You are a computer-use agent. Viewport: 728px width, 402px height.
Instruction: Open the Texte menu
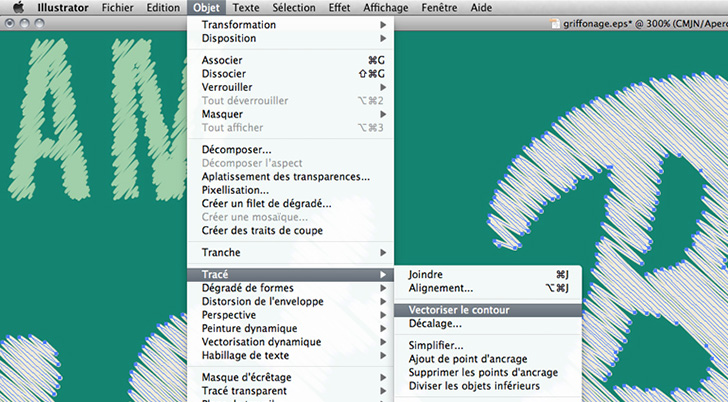(x=246, y=7)
